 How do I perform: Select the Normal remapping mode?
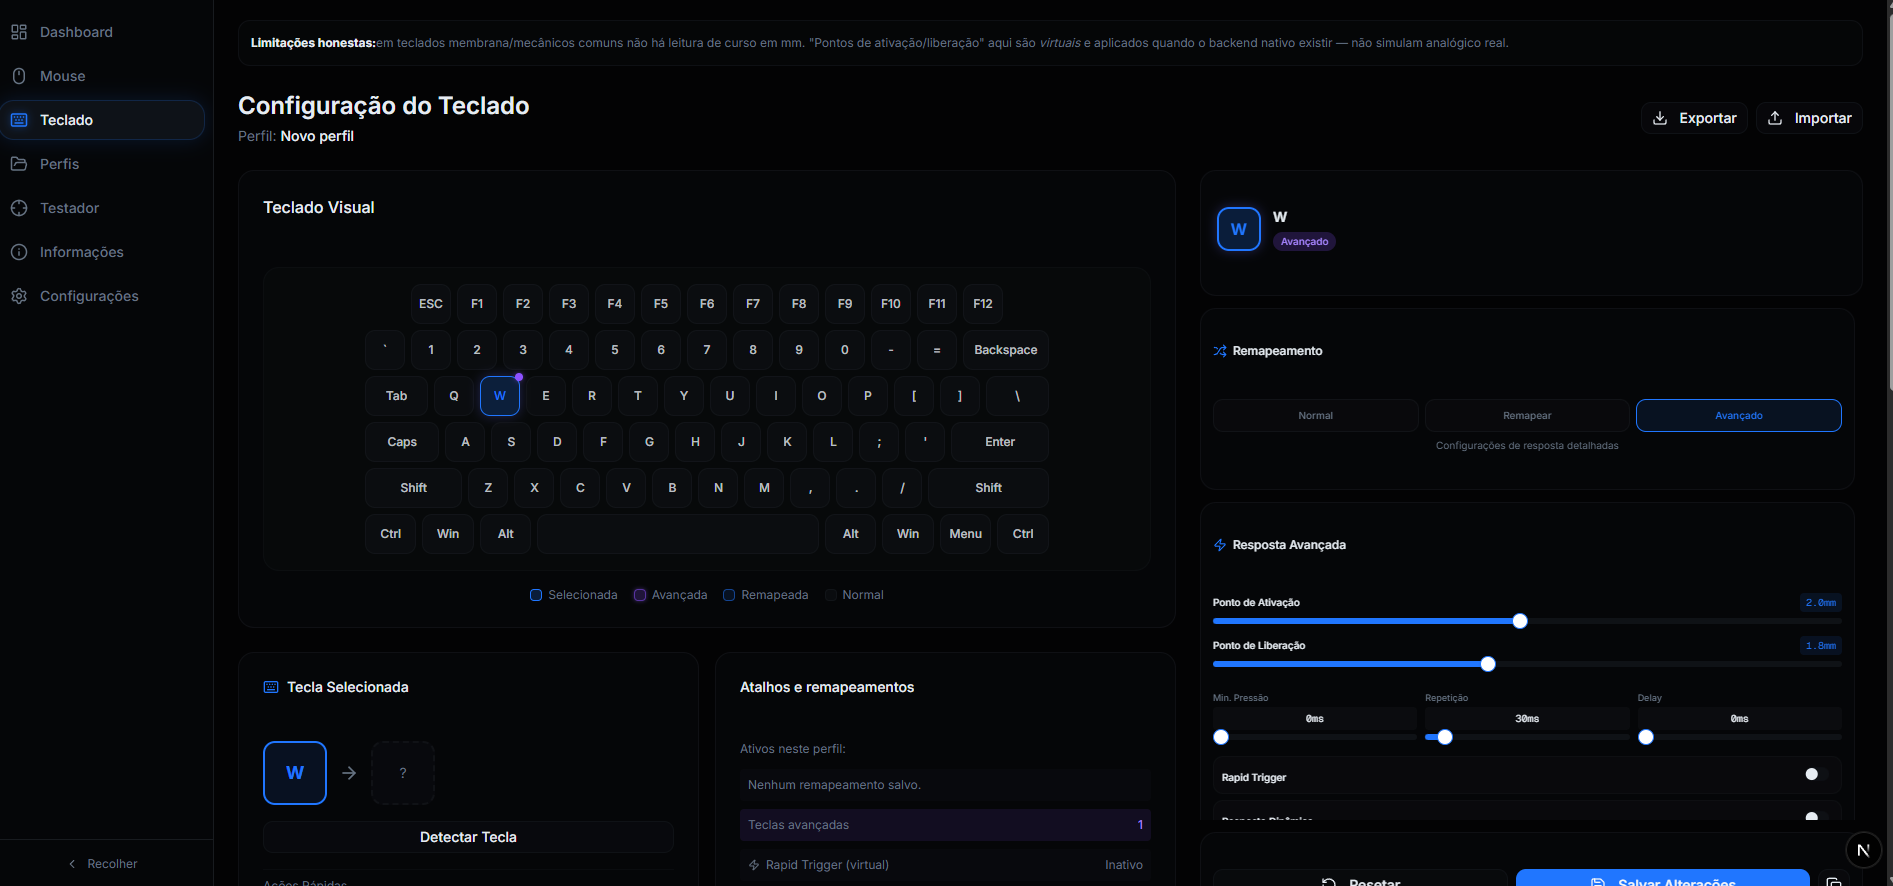(x=1316, y=415)
